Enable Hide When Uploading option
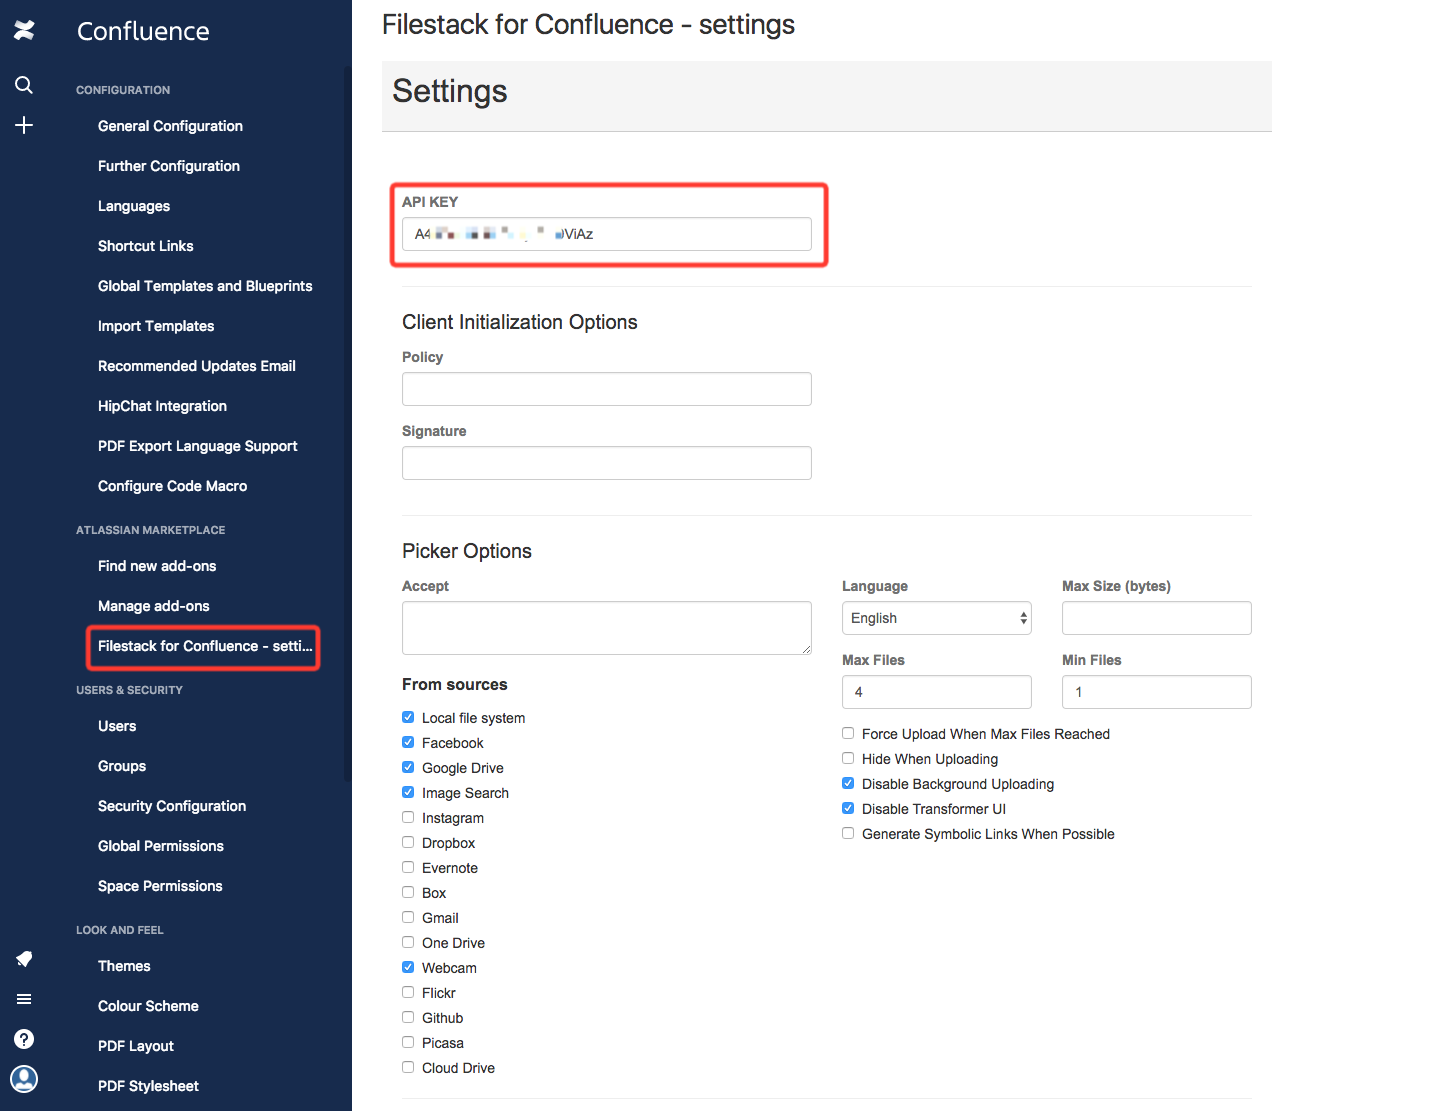Image resolution: width=1455 pixels, height=1111 pixels. click(848, 758)
